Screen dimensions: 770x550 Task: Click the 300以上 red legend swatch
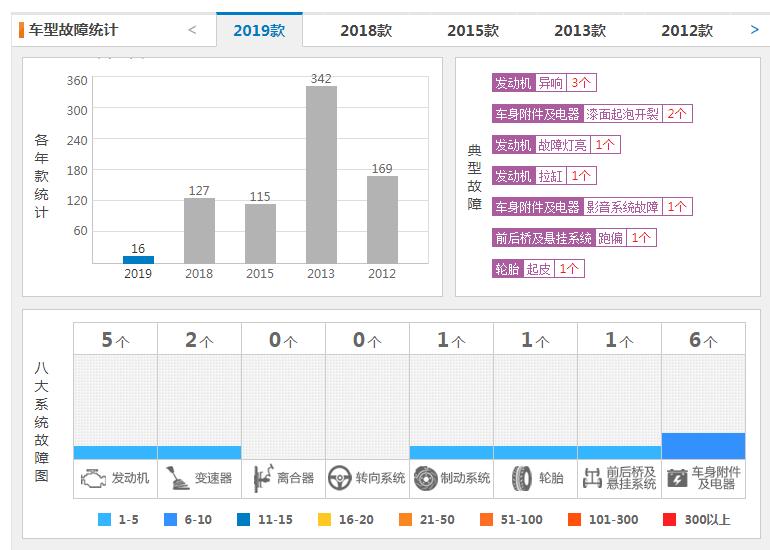pyautogui.click(x=669, y=520)
